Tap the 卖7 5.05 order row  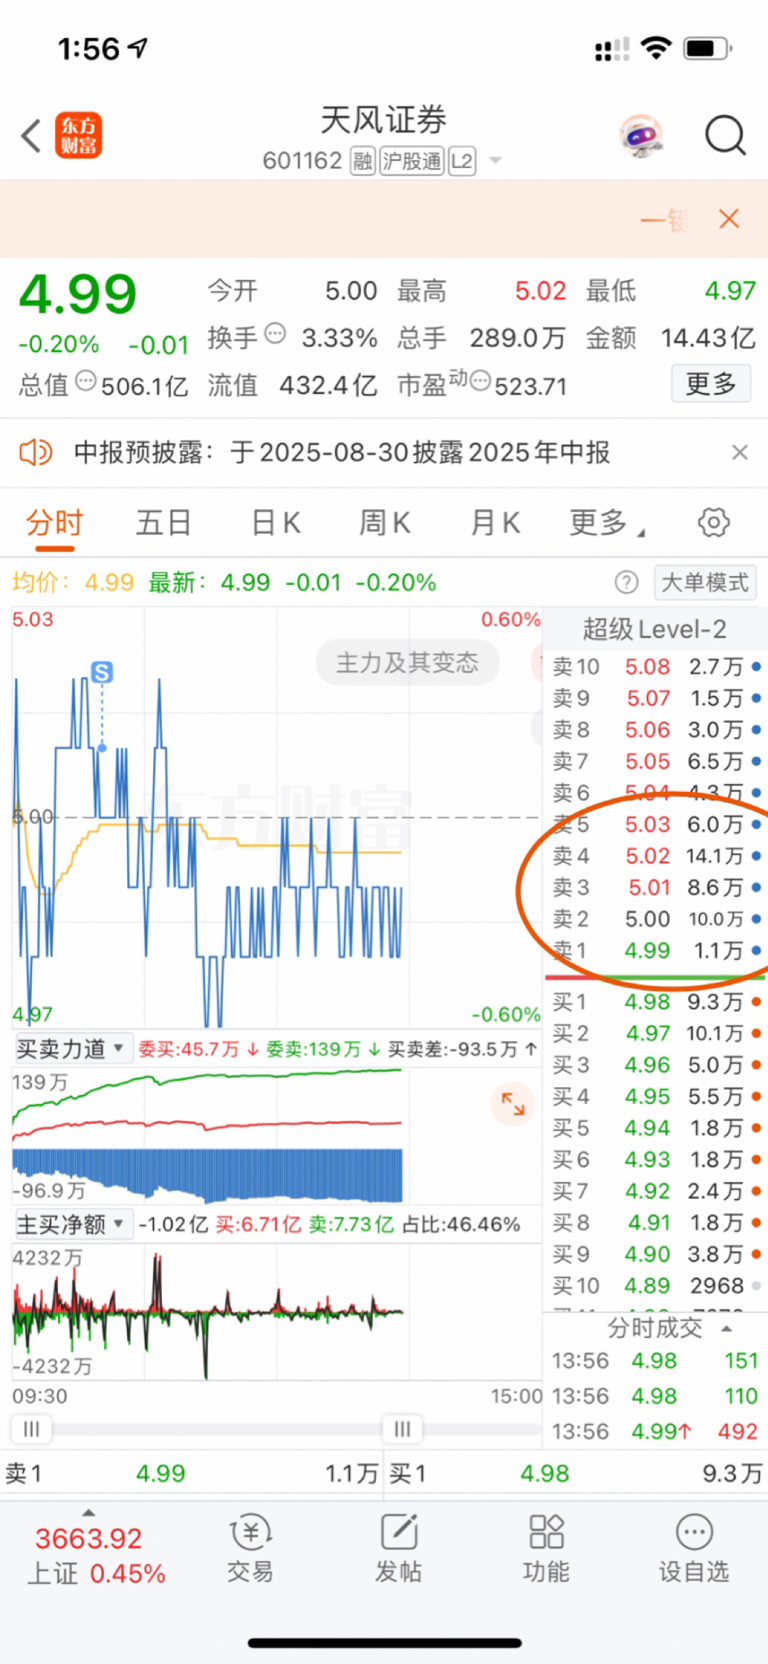tap(657, 761)
